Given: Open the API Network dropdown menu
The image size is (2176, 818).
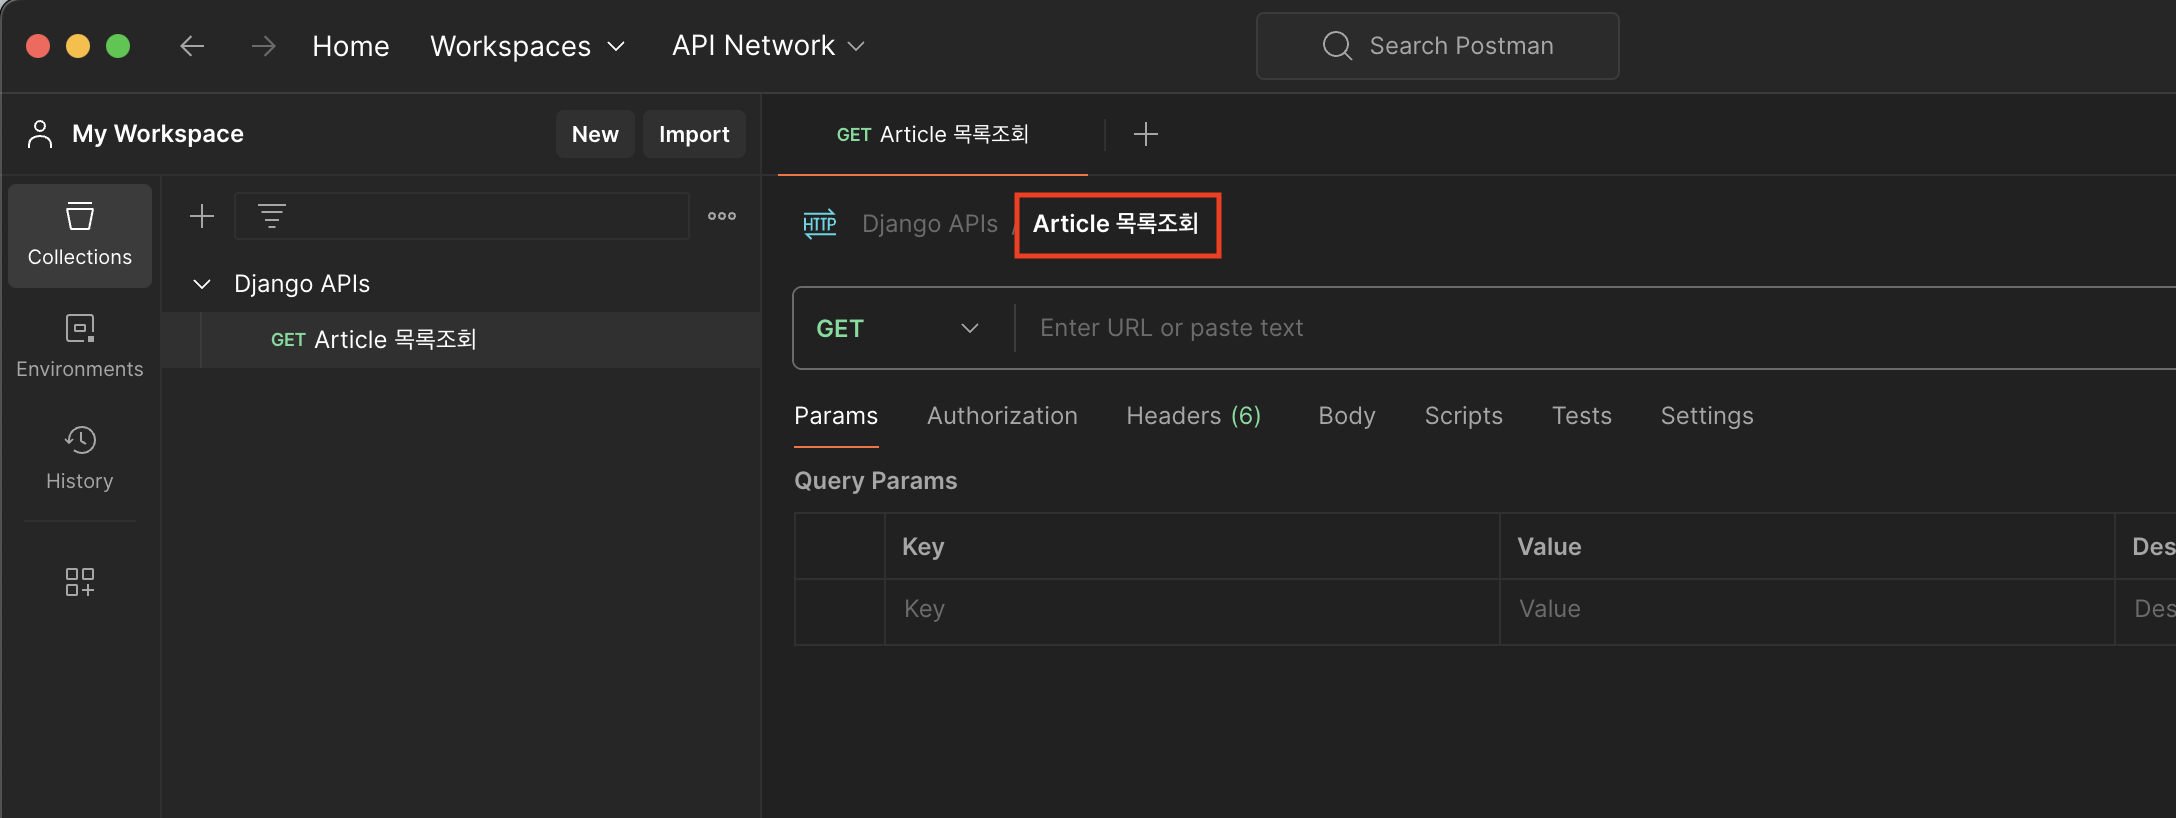Looking at the screenshot, I should [768, 46].
